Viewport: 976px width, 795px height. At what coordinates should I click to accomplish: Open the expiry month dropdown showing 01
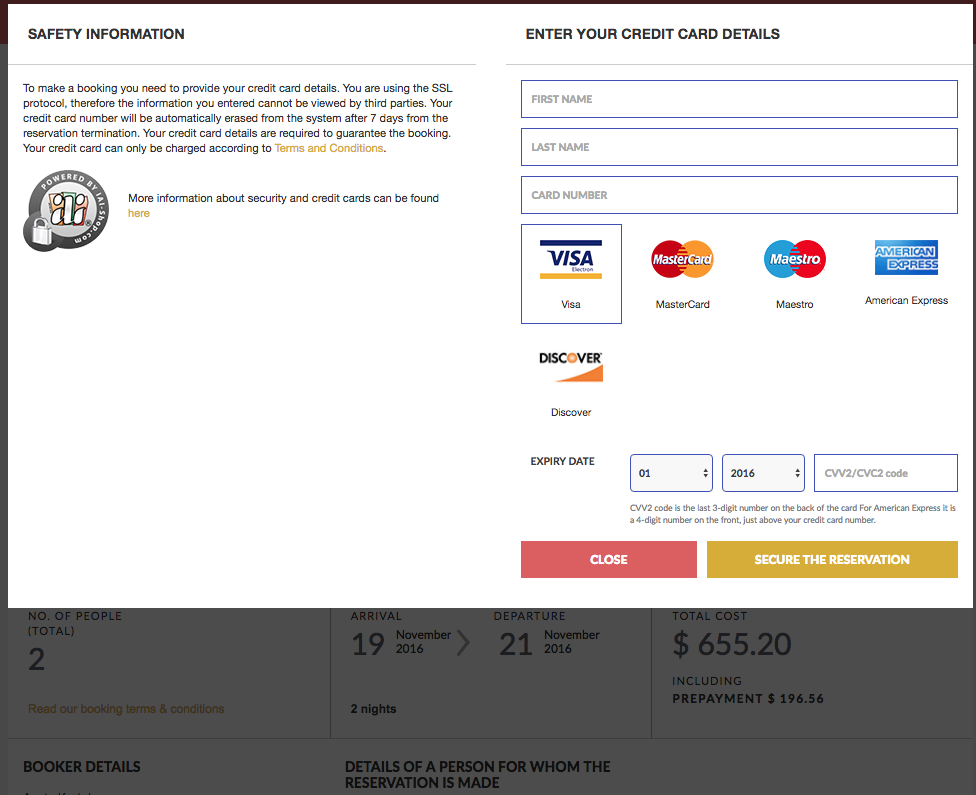pos(671,473)
